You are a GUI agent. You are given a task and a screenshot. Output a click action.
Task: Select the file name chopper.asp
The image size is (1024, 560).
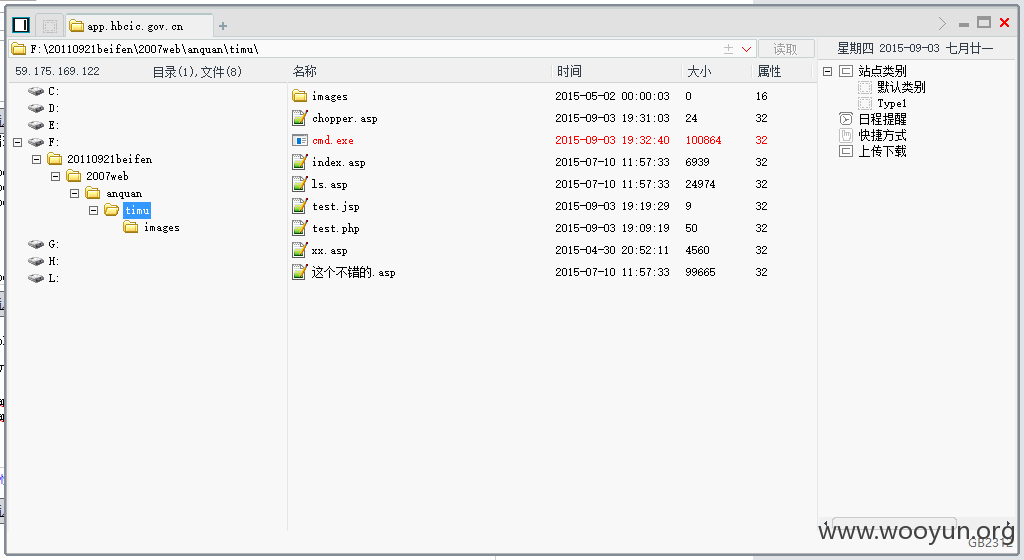345,118
